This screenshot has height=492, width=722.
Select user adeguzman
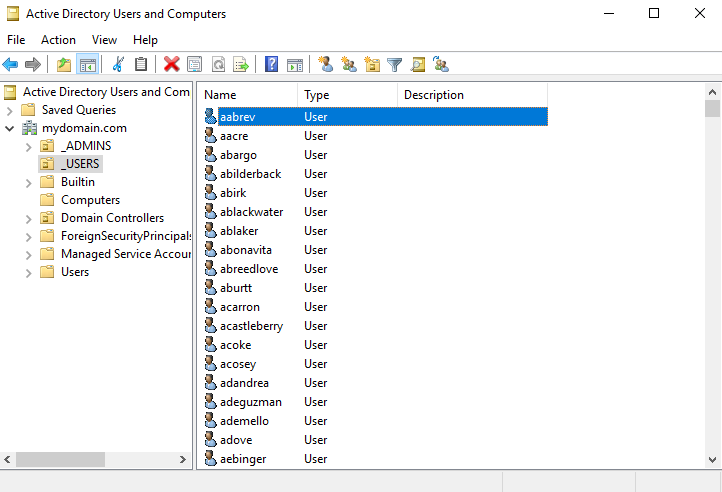(251, 402)
